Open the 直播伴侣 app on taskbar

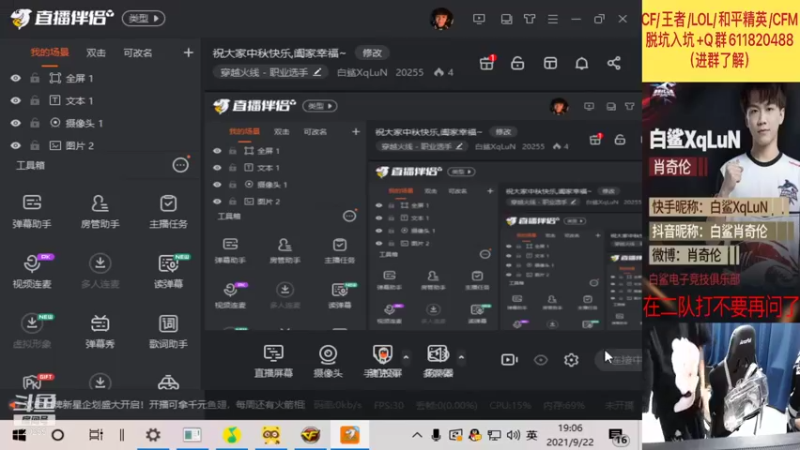[350, 435]
